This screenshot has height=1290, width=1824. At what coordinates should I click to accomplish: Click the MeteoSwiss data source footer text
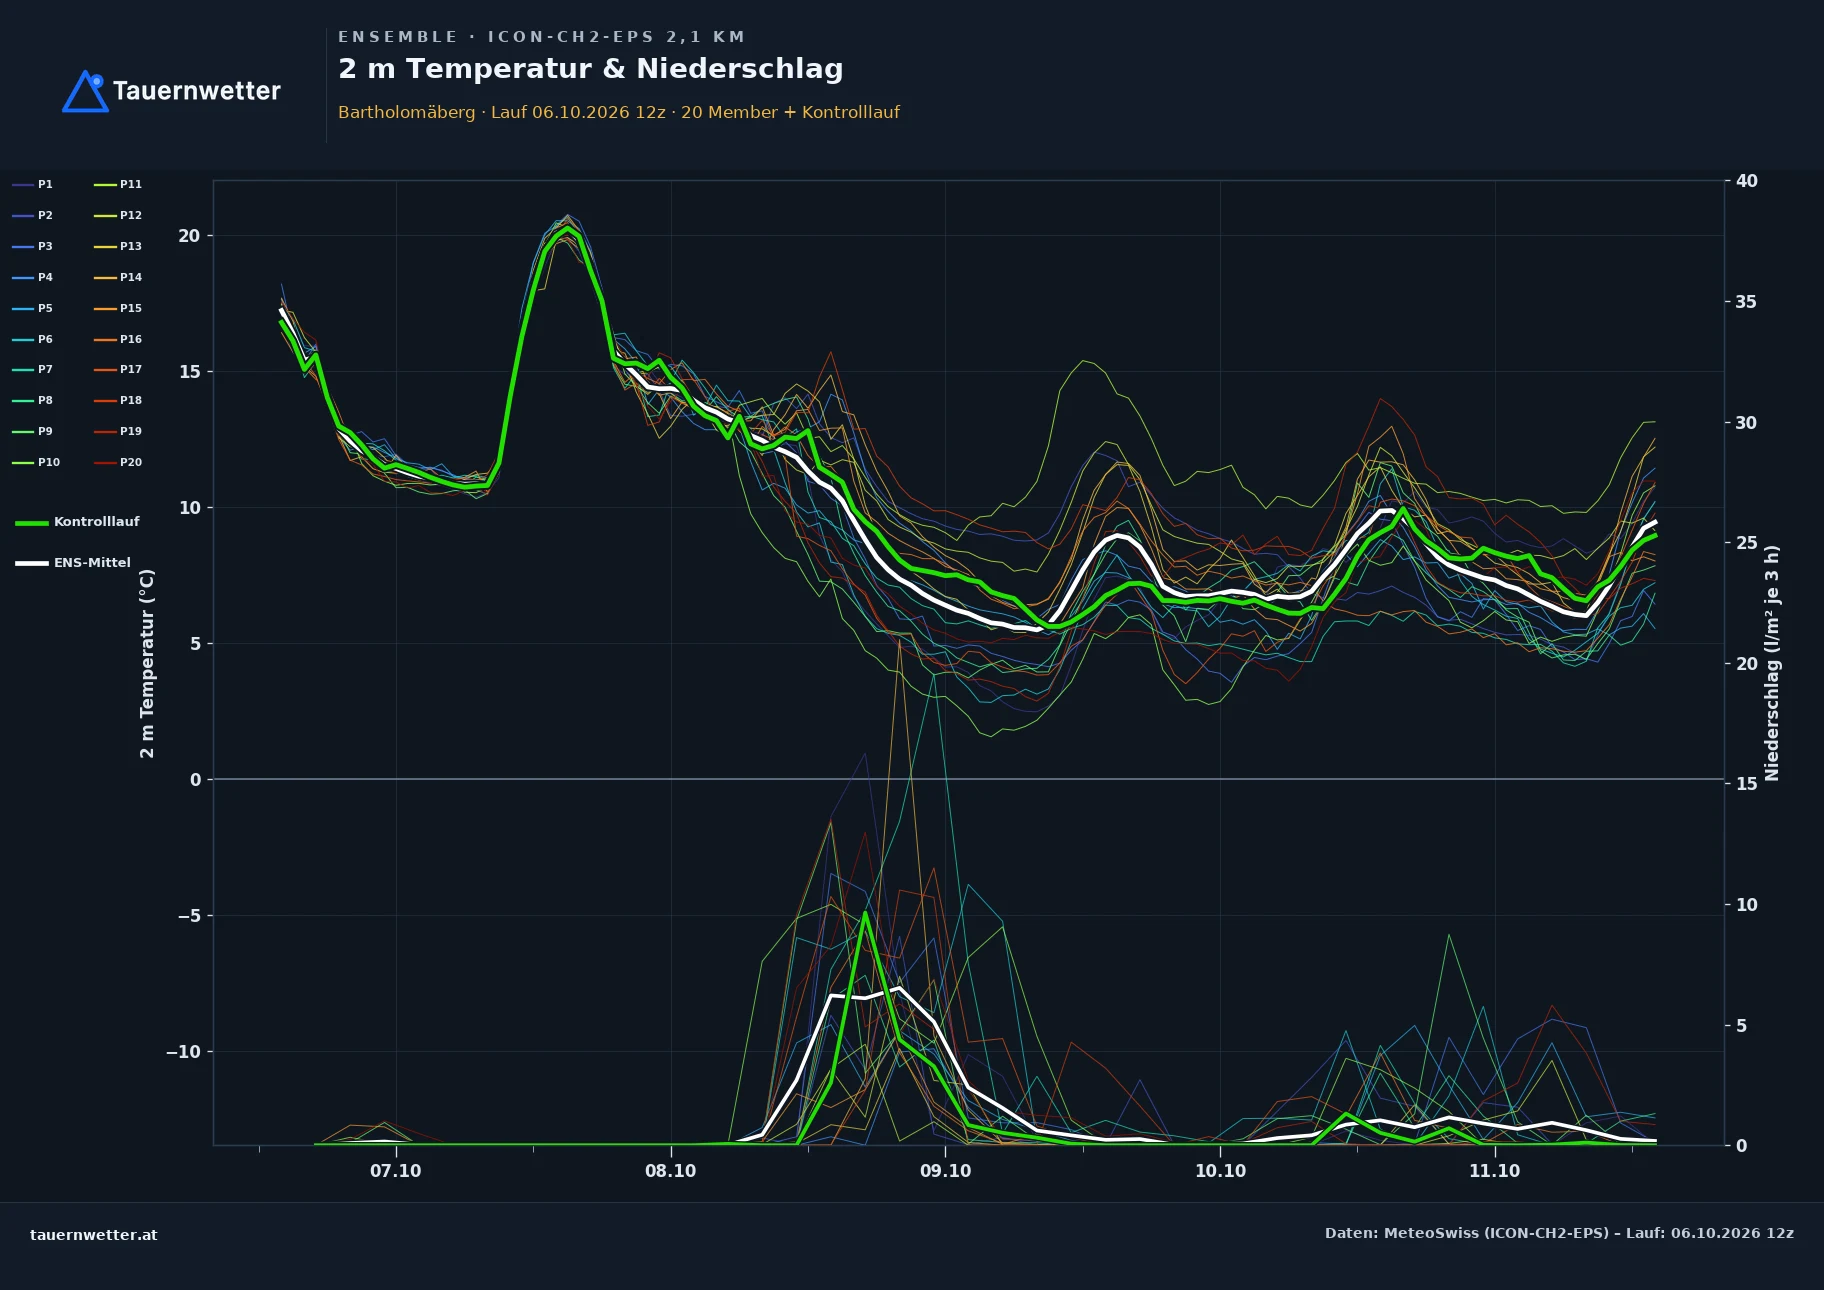[x=1559, y=1233]
